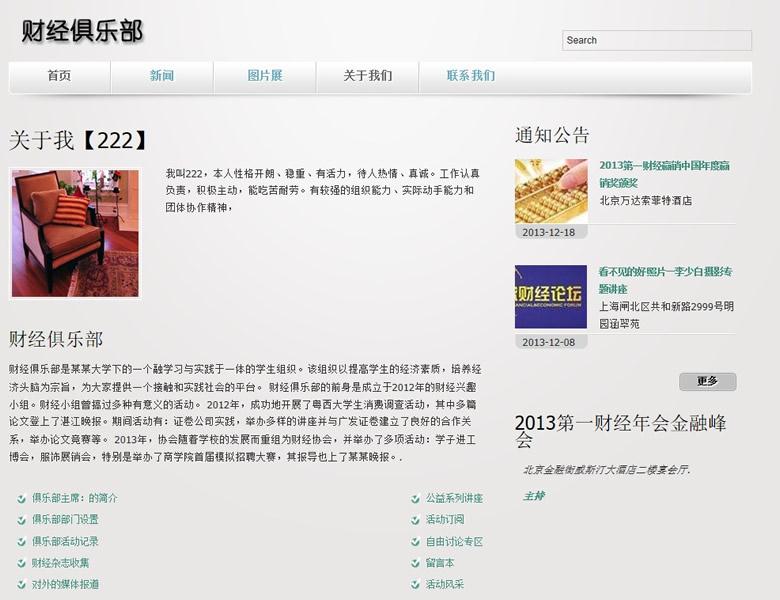This screenshot has height=600, width=780.
Task: Open the 首页 navigation tab
Action: tap(59, 76)
